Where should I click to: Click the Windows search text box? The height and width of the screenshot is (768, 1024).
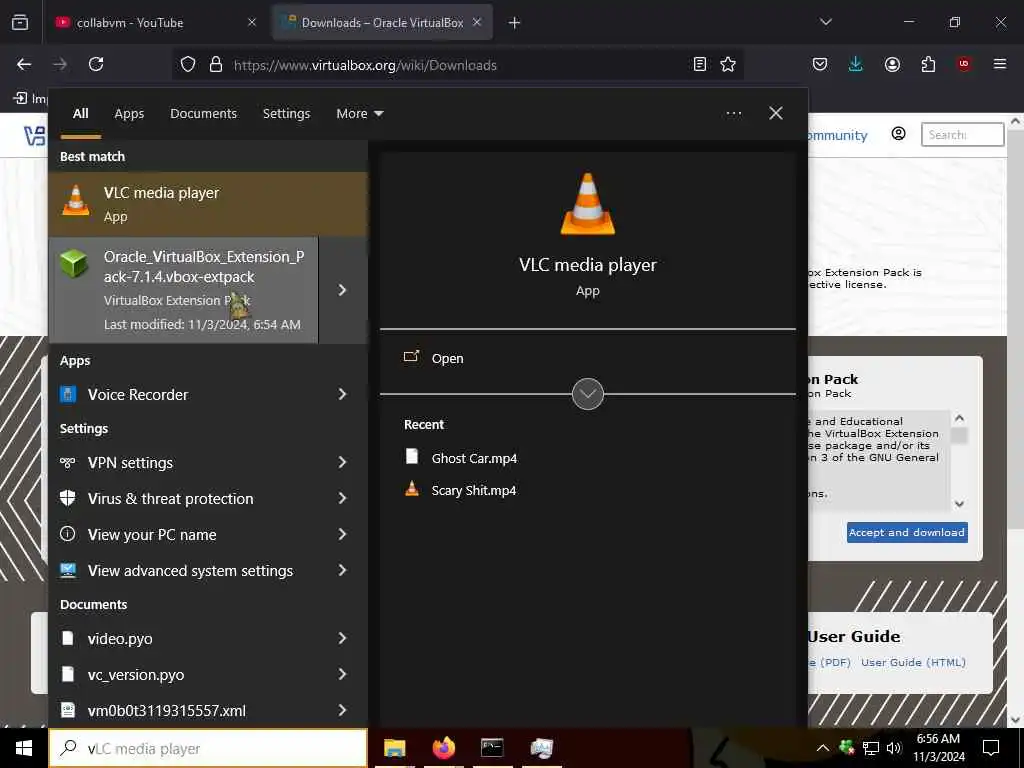point(208,748)
